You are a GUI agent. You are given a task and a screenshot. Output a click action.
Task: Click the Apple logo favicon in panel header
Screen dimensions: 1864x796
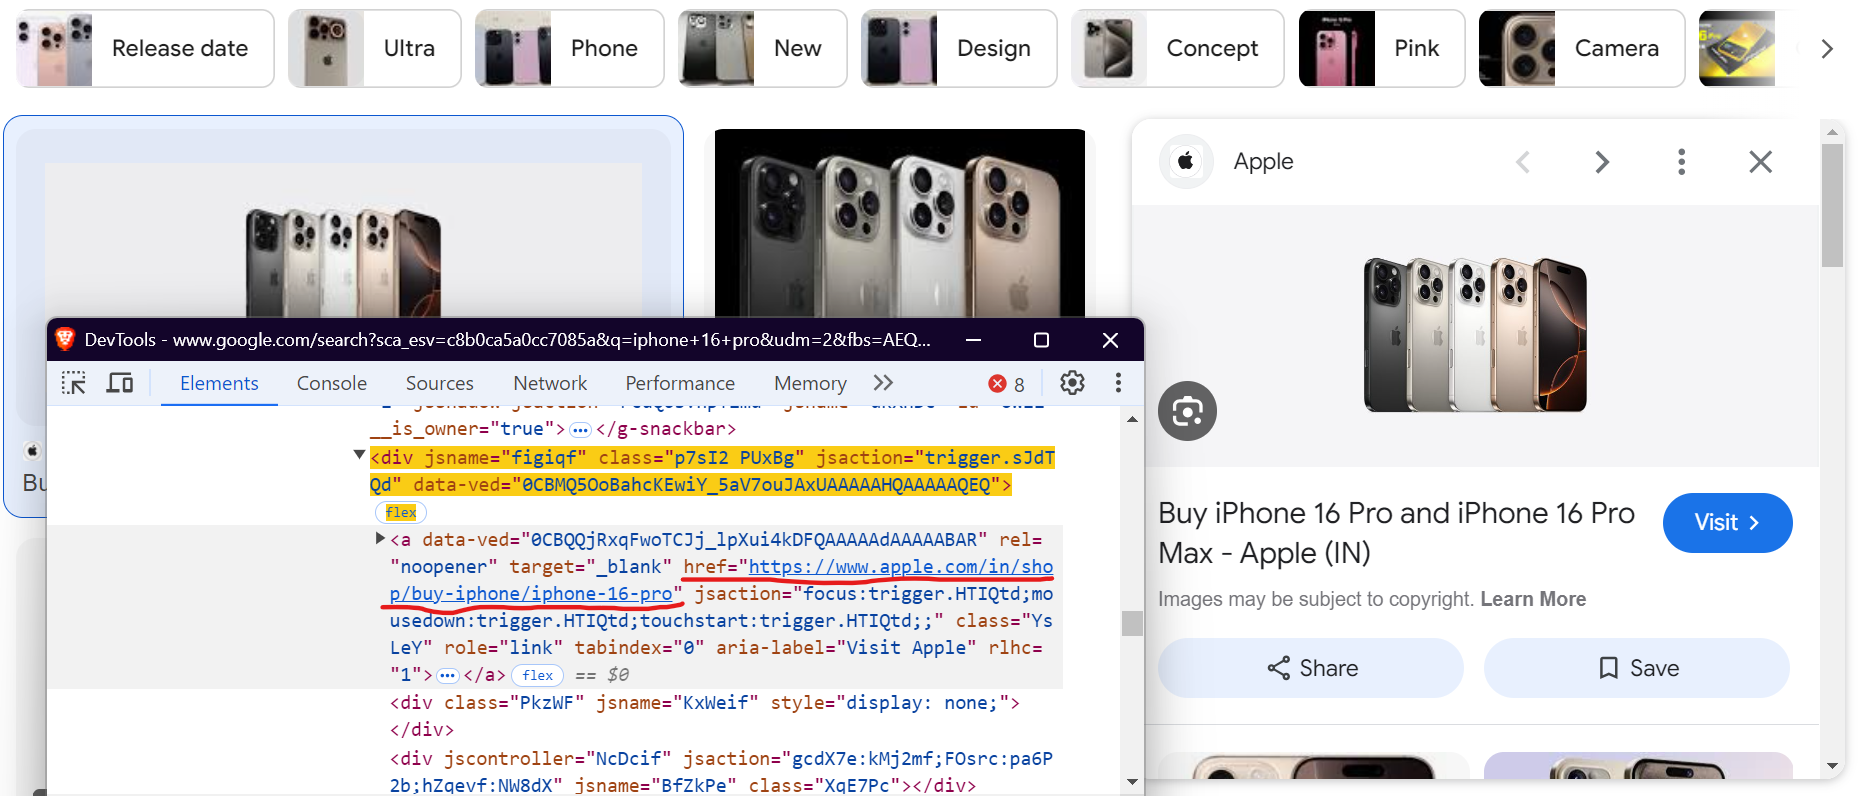tap(1186, 161)
